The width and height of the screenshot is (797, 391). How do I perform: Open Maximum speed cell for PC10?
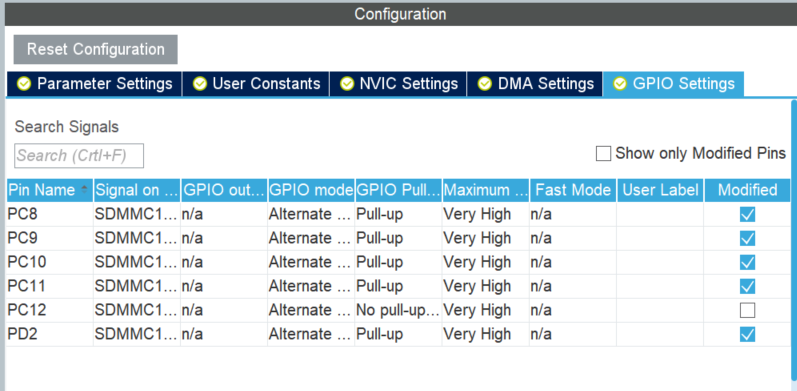(x=485, y=262)
